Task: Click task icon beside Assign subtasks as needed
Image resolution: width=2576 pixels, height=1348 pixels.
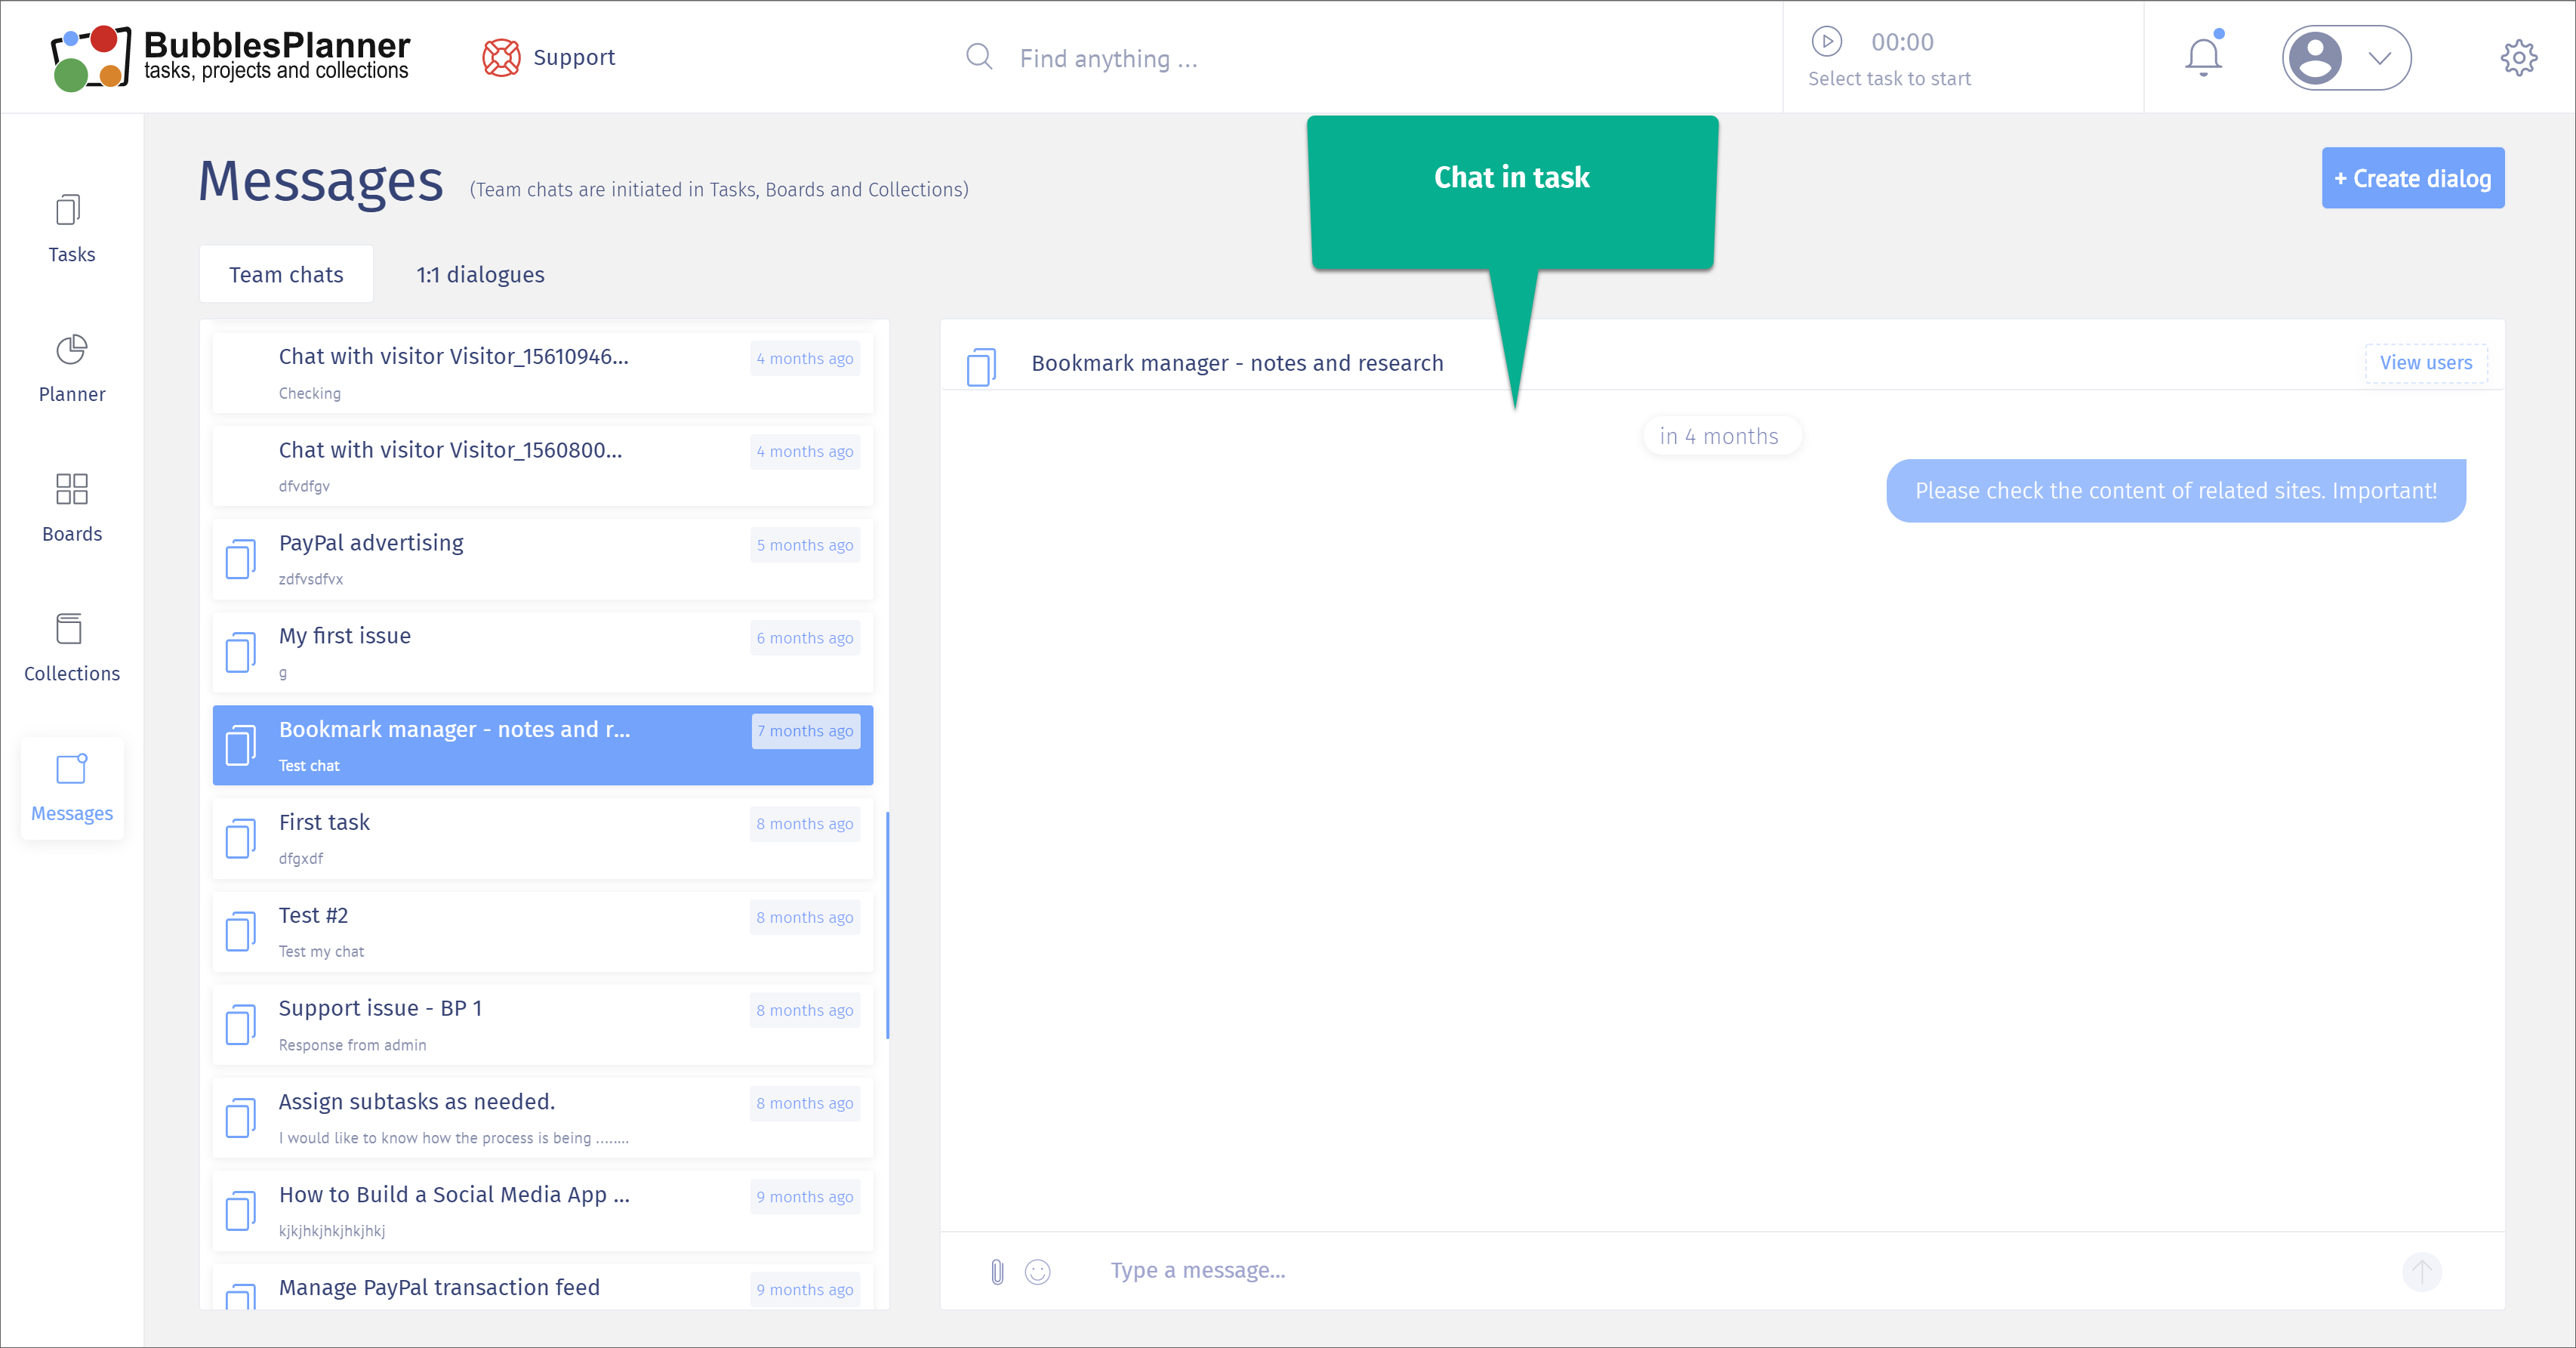Action: tap(240, 1117)
